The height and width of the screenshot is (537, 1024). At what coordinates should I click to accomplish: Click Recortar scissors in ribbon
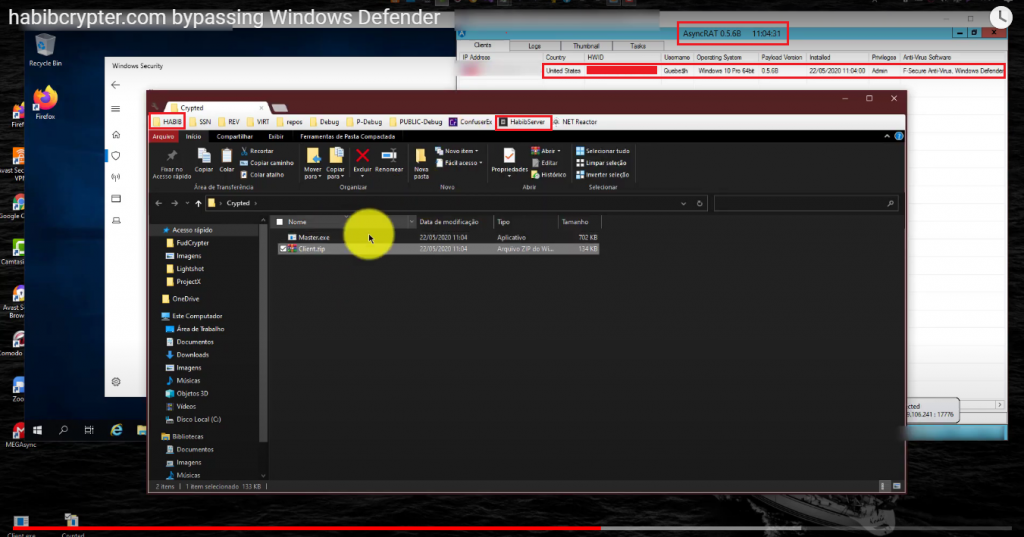257,151
